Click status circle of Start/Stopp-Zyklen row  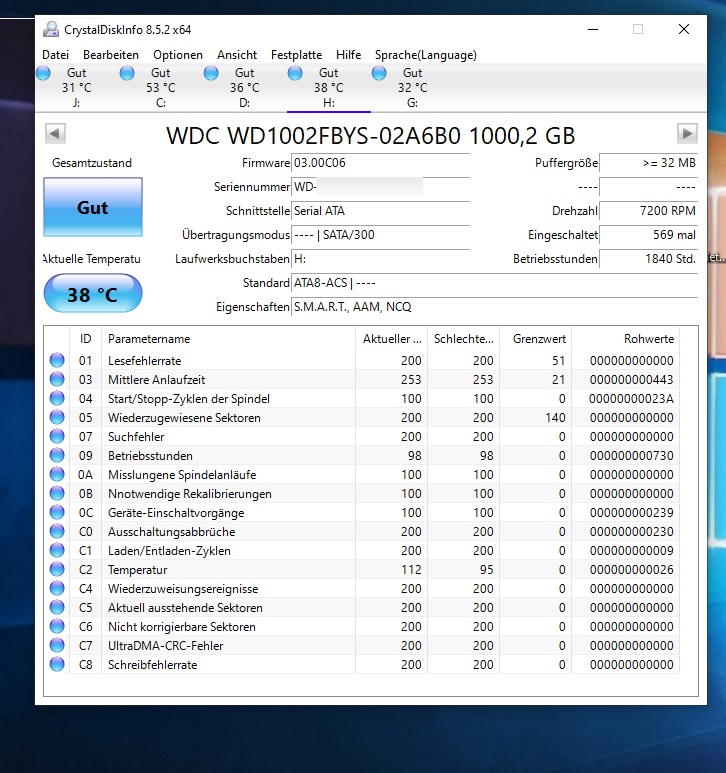(x=57, y=398)
